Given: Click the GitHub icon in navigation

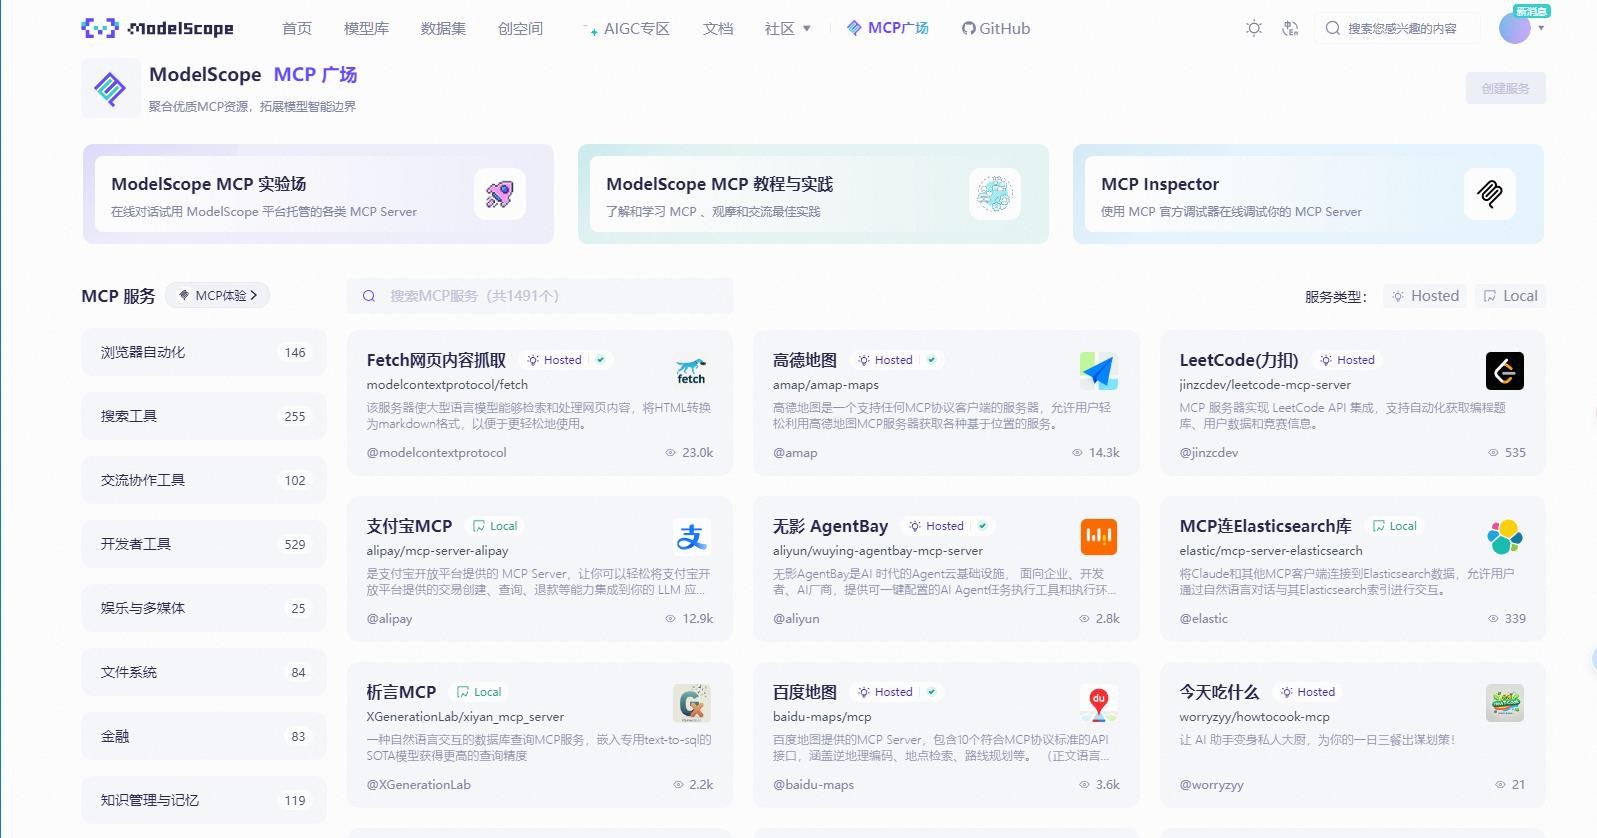Looking at the screenshot, I should 968,28.
